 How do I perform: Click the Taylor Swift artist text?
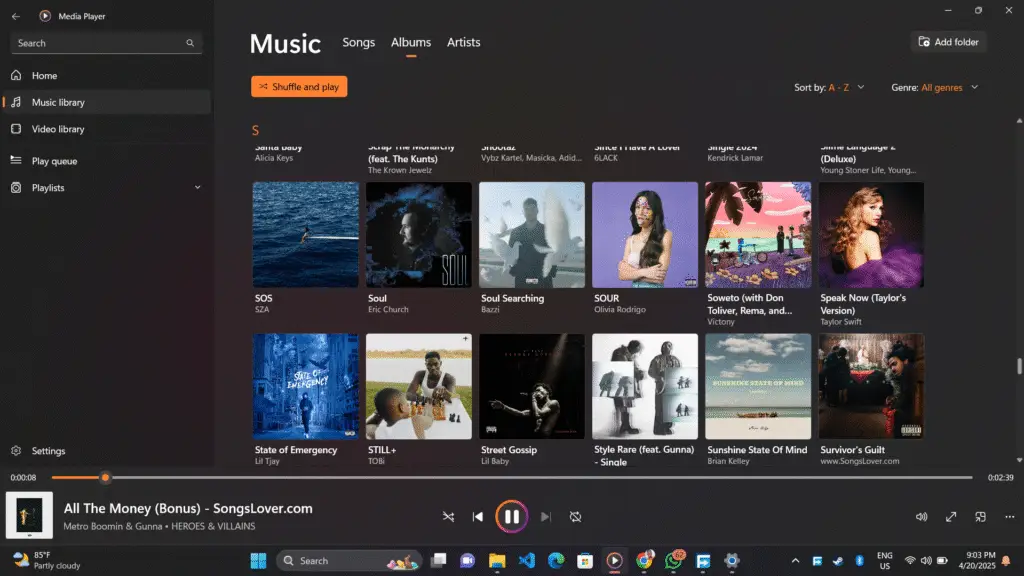click(840, 322)
